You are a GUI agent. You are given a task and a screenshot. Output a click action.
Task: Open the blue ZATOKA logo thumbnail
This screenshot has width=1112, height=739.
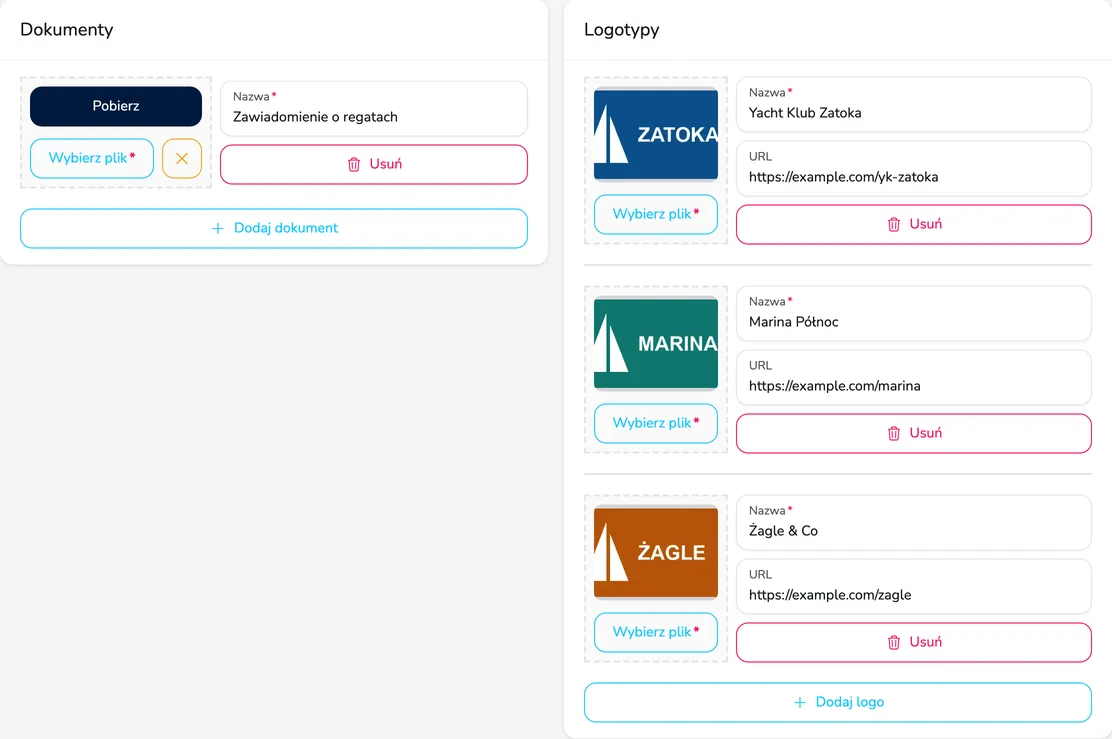[655, 134]
